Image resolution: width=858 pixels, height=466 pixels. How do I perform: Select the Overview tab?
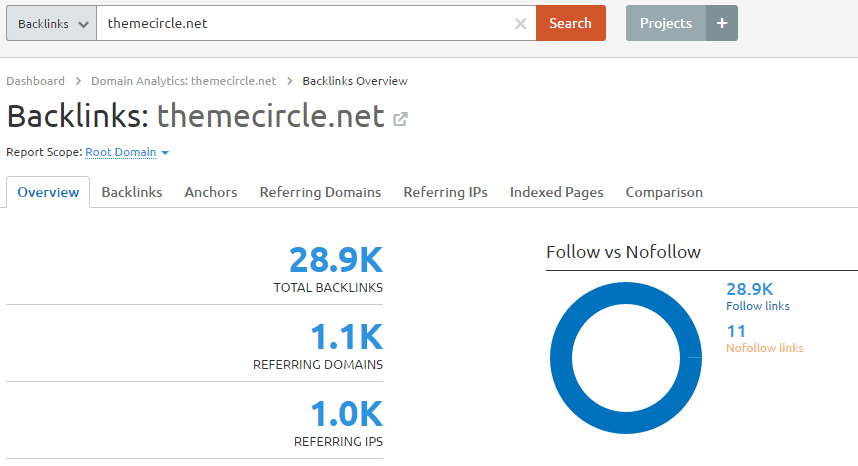[48, 192]
